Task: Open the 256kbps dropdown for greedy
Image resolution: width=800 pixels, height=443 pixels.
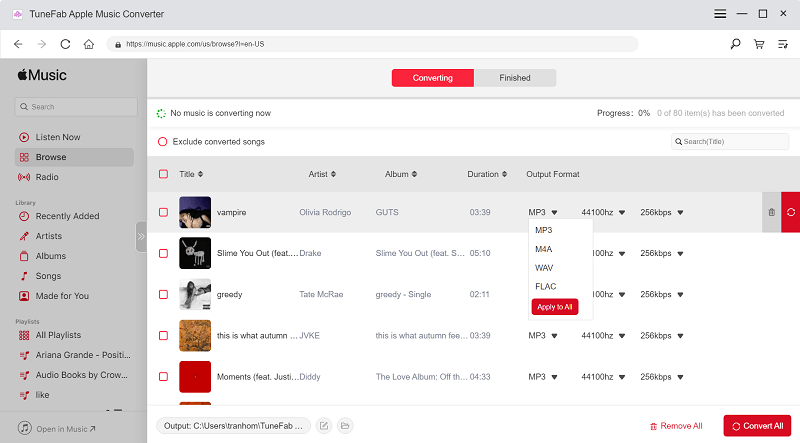Action: (x=661, y=294)
